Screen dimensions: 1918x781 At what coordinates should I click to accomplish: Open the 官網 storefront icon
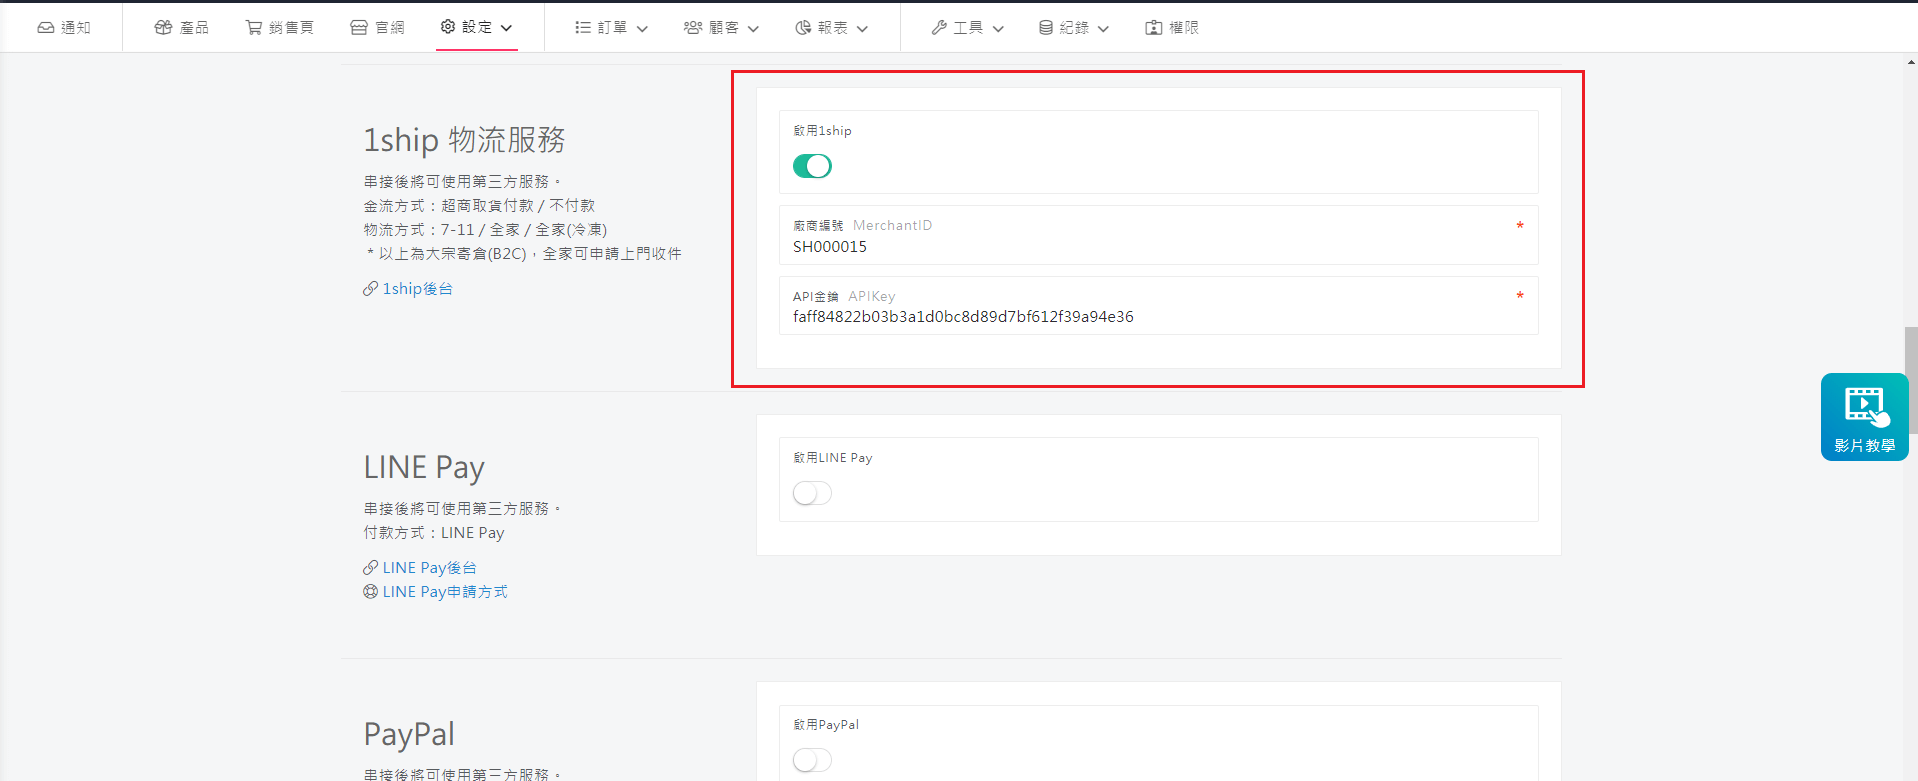(359, 28)
